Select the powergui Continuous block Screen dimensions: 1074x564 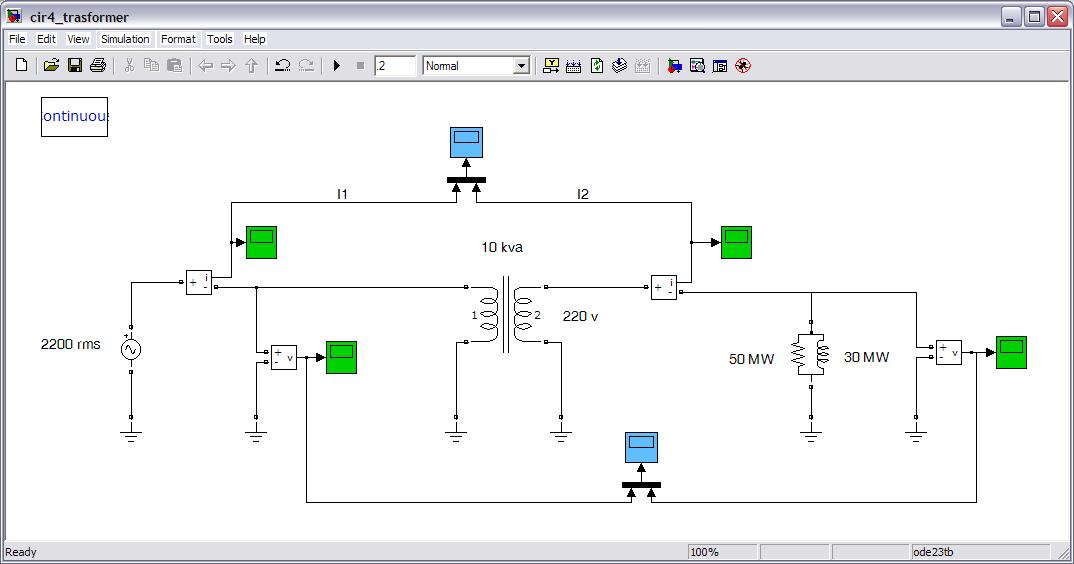(74, 116)
